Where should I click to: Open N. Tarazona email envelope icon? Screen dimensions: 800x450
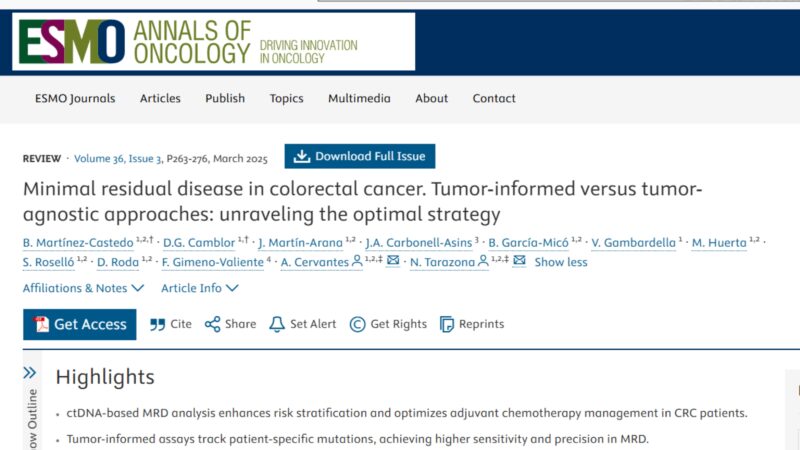[519, 260]
